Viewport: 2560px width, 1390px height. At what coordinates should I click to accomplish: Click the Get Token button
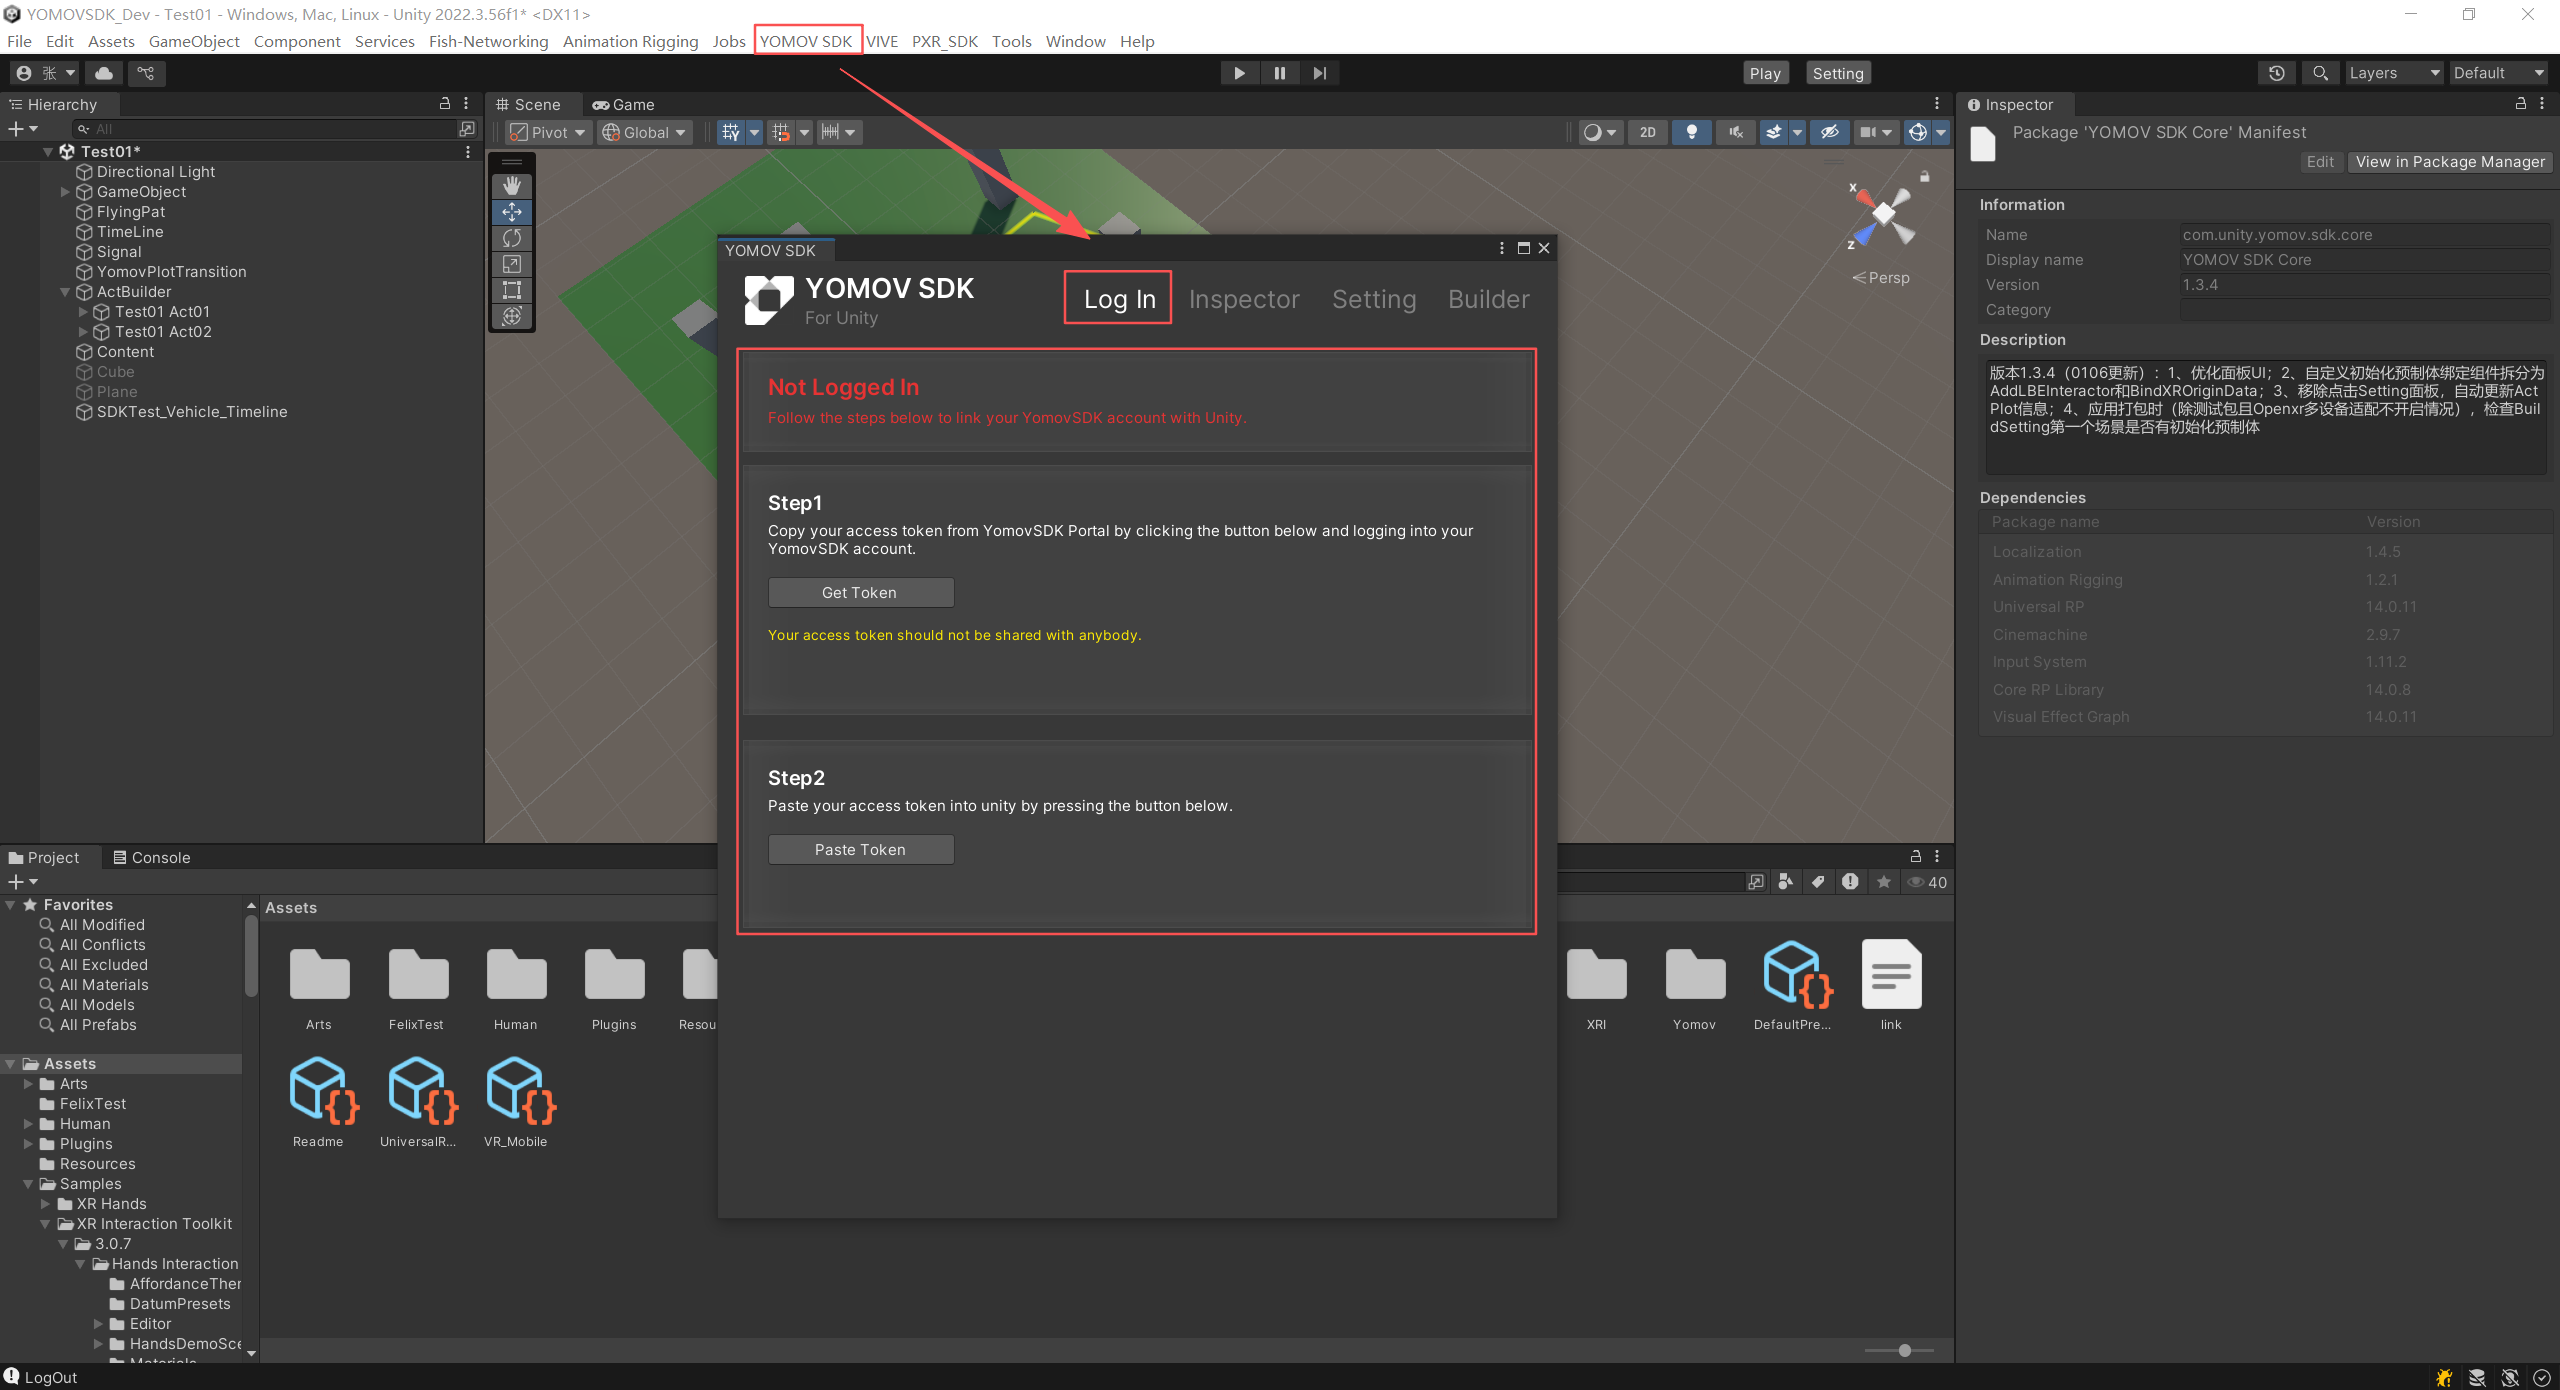pyautogui.click(x=860, y=592)
